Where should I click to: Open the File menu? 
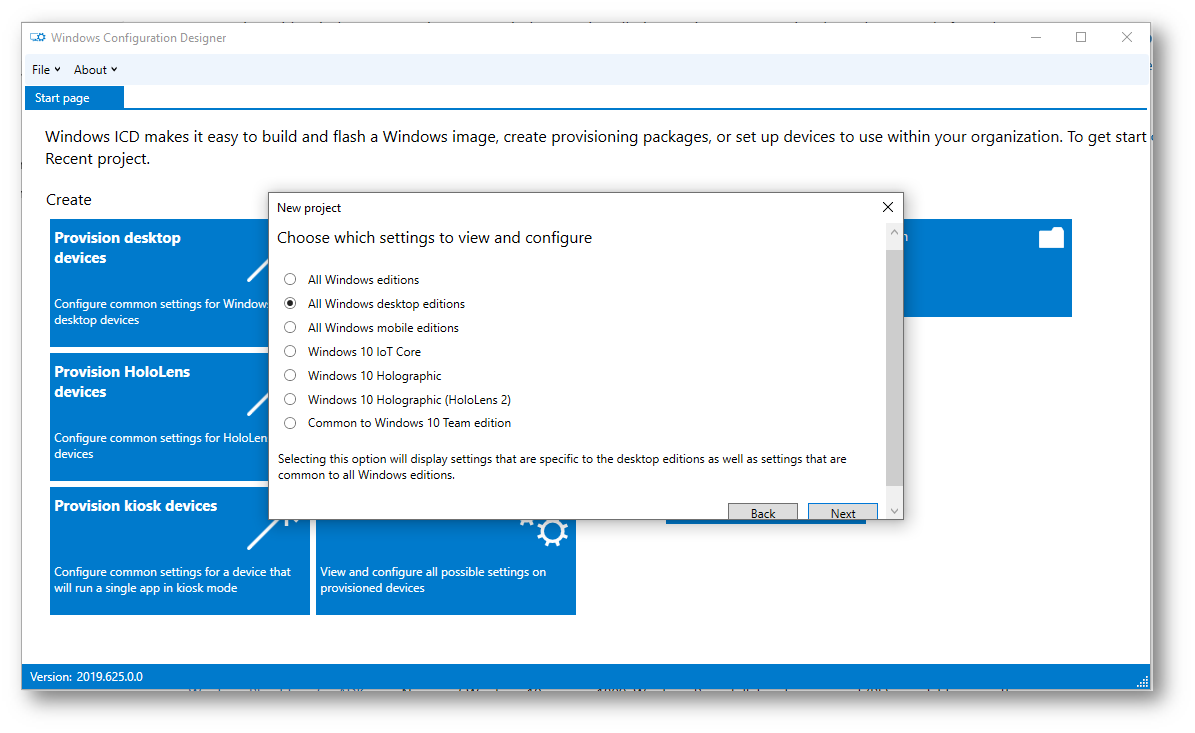pos(46,69)
